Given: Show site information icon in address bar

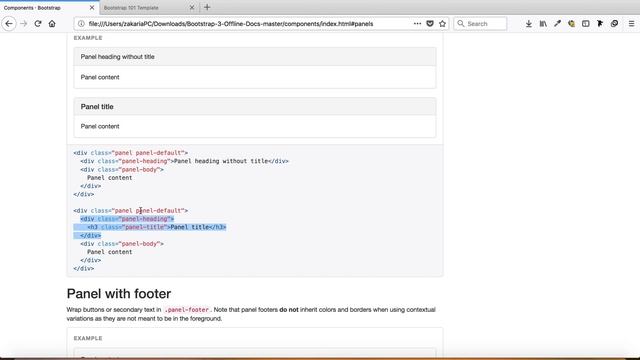Looking at the screenshot, I should coord(81,24).
